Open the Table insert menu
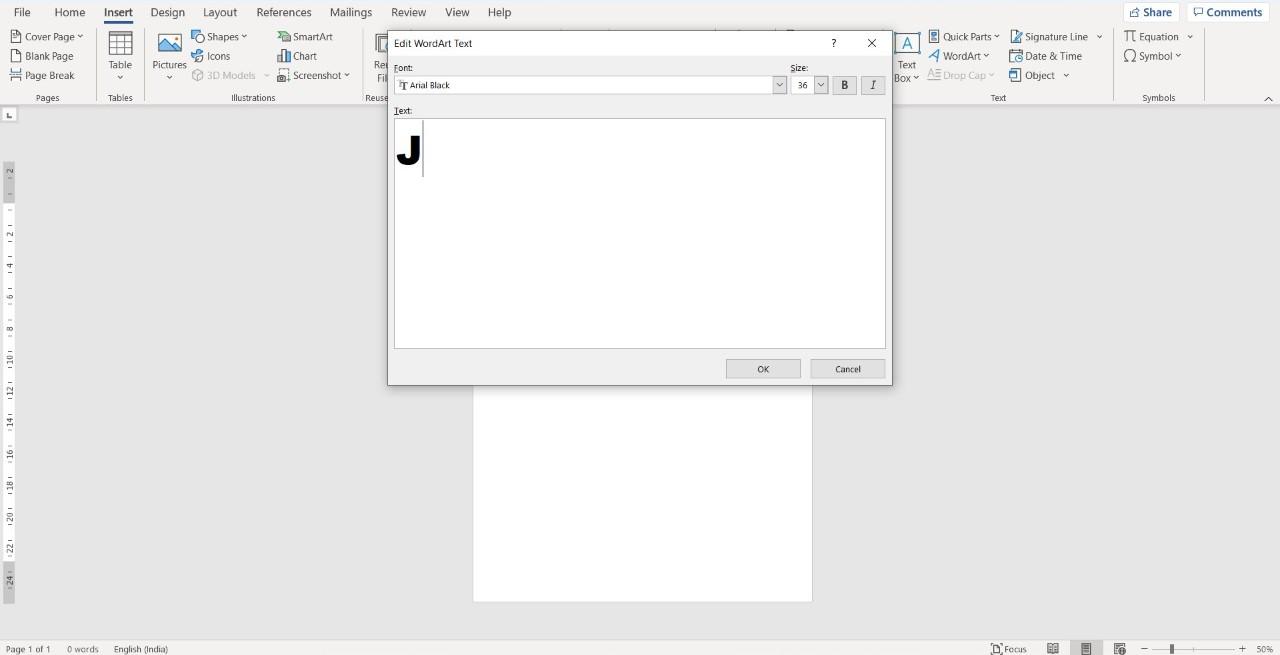This screenshot has height=655, width=1280. (120, 56)
